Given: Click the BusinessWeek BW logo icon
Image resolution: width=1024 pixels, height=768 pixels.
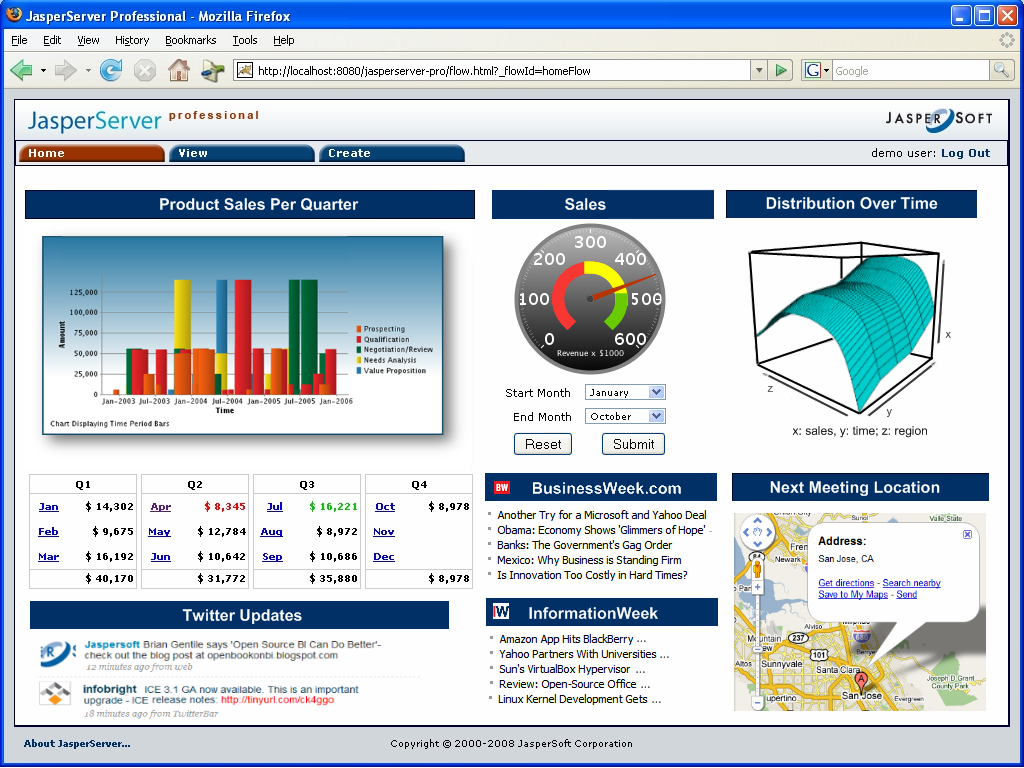Looking at the screenshot, I should tap(502, 487).
